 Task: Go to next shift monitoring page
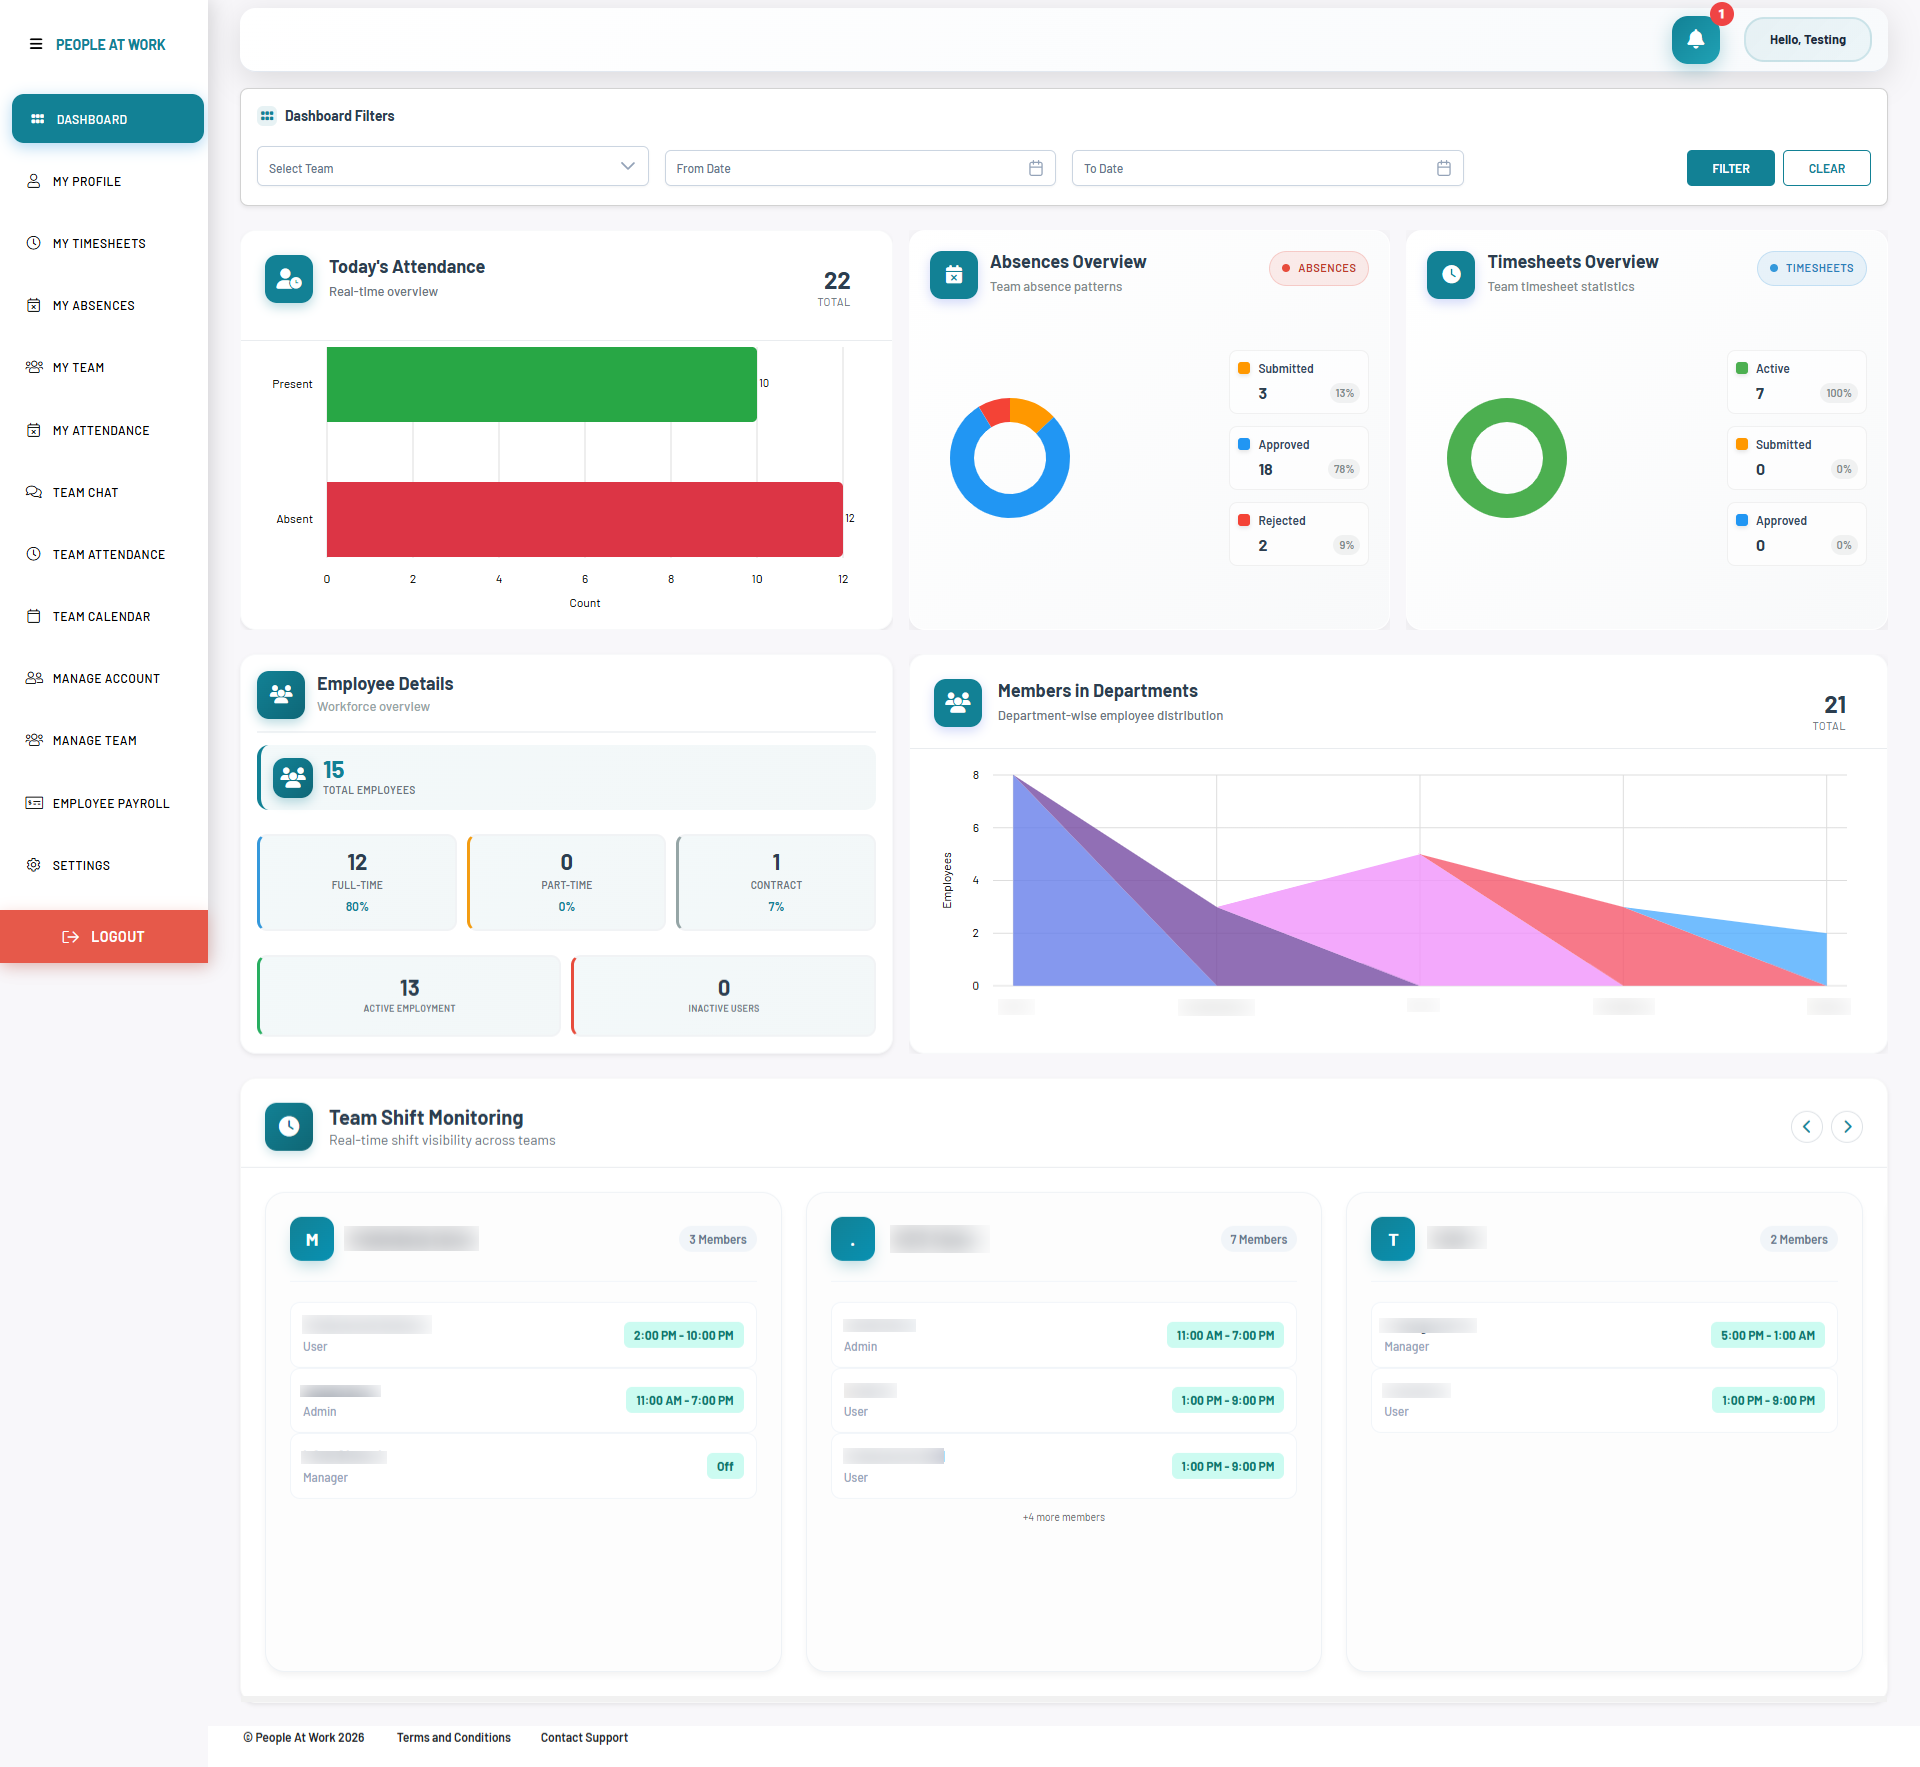[x=1847, y=1127]
